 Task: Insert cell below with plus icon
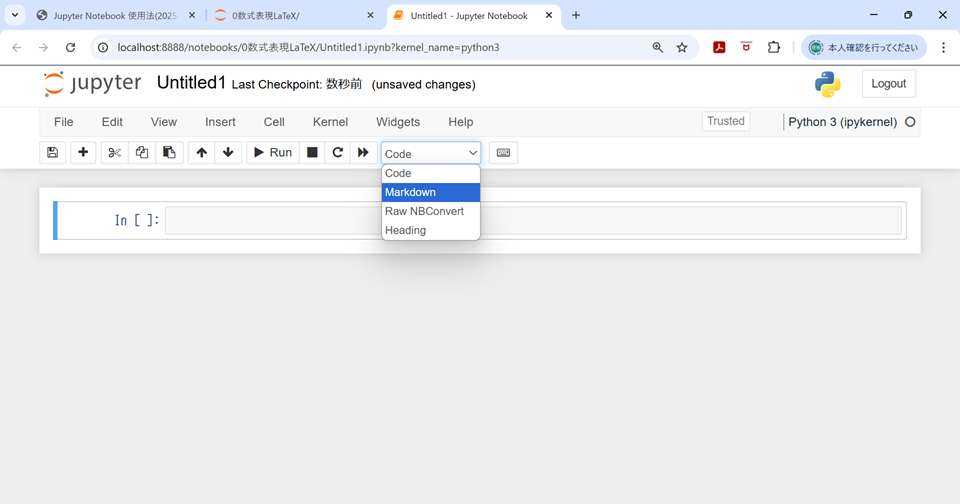(83, 152)
